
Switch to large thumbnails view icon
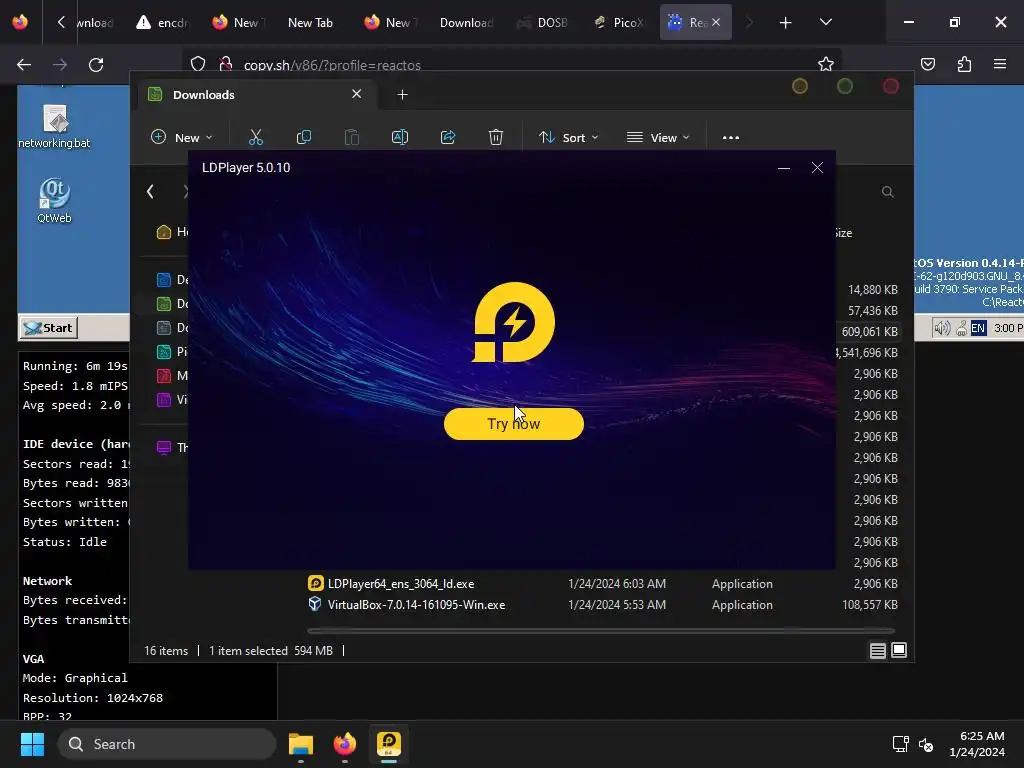pyautogui.click(x=899, y=650)
